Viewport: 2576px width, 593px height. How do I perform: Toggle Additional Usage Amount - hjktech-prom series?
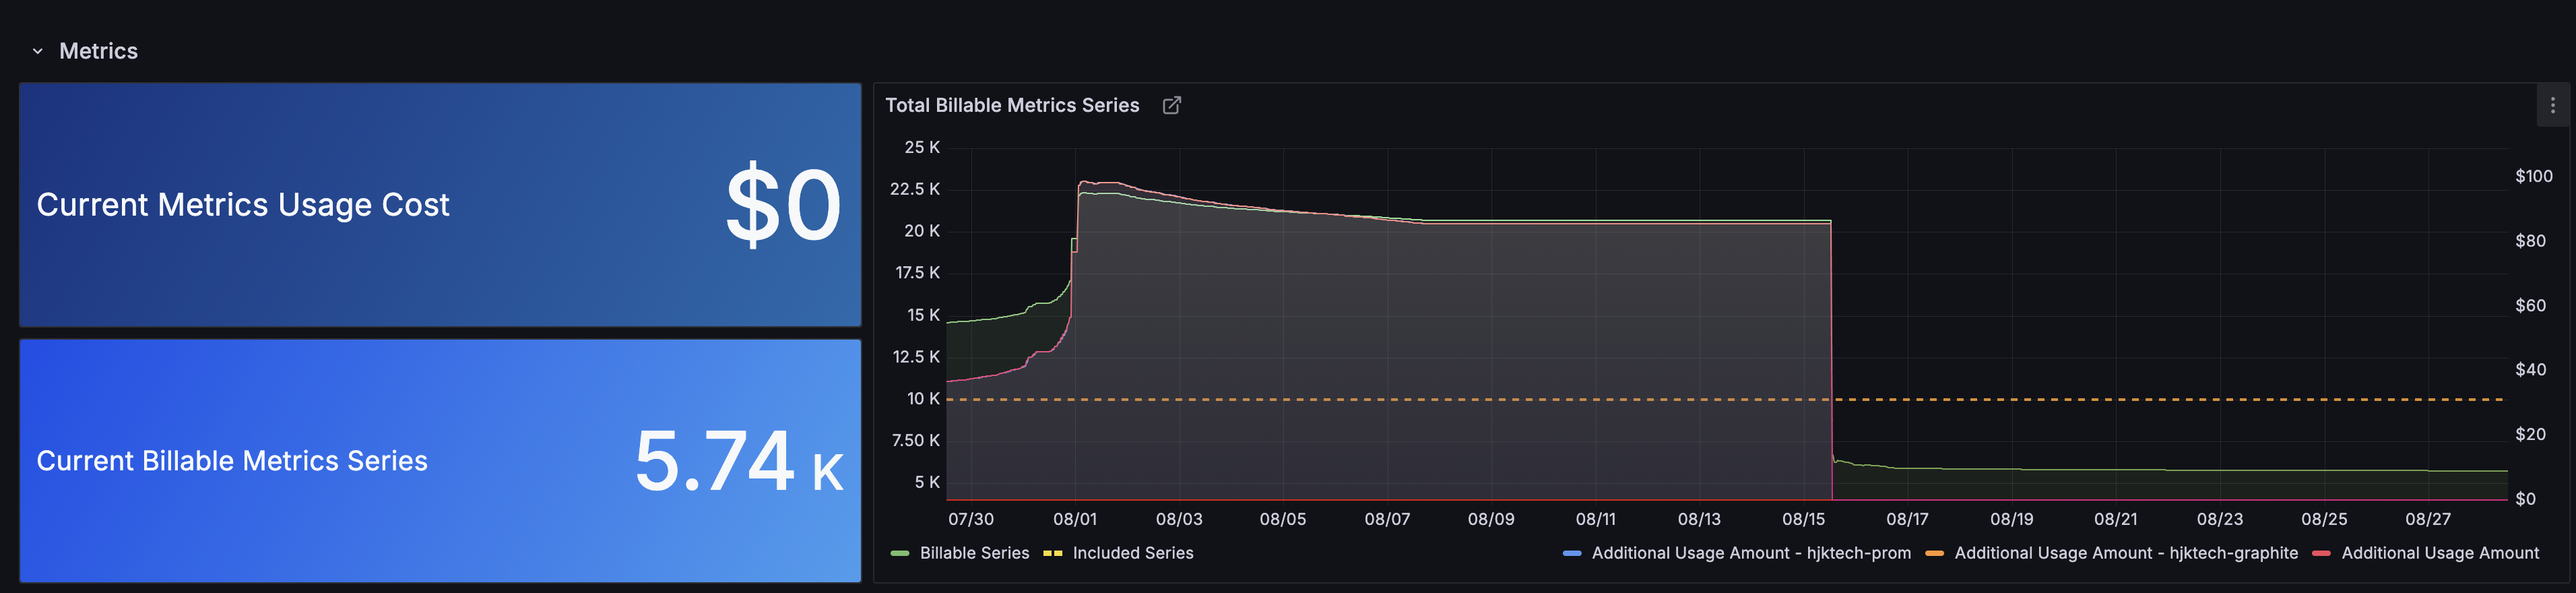(x=1750, y=553)
